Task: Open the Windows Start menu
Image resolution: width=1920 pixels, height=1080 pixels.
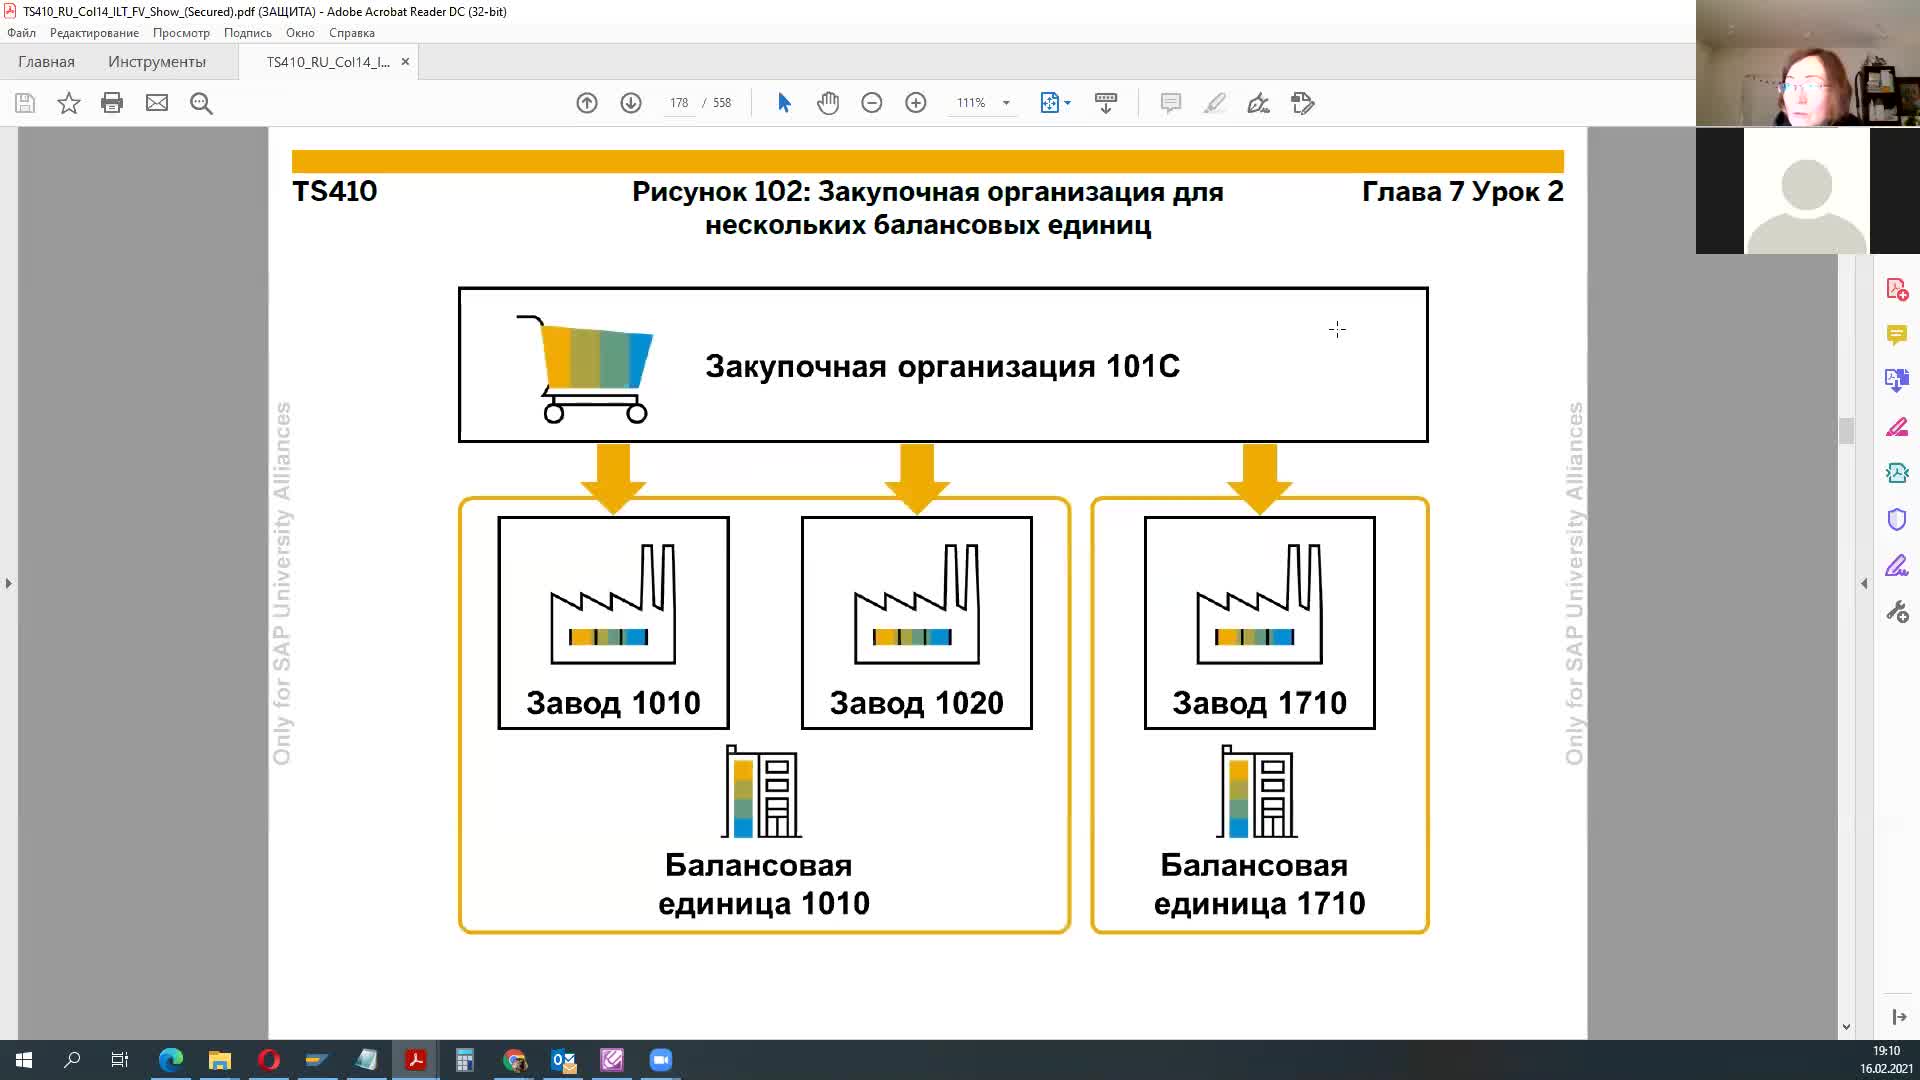Action: (x=24, y=1060)
